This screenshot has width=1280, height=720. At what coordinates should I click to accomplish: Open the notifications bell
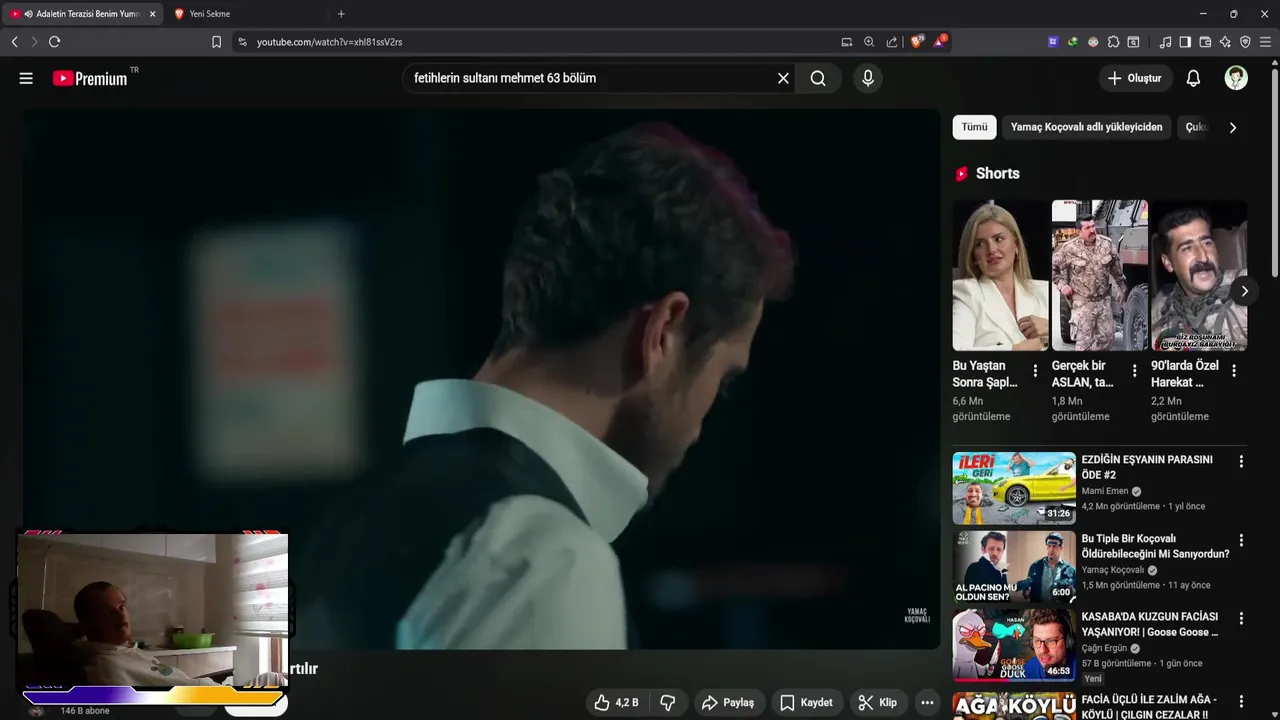click(1193, 78)
